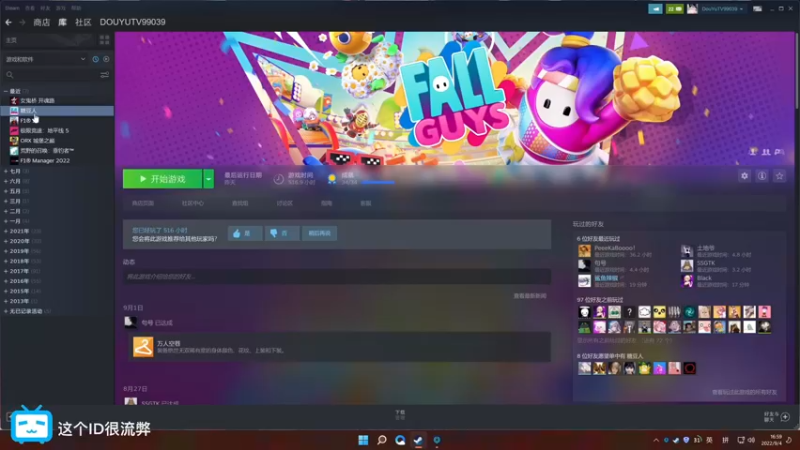This screenshot has height=450, width=800.
Task: Toggle show ready-to-play games icon
Action: pos(106,59)
